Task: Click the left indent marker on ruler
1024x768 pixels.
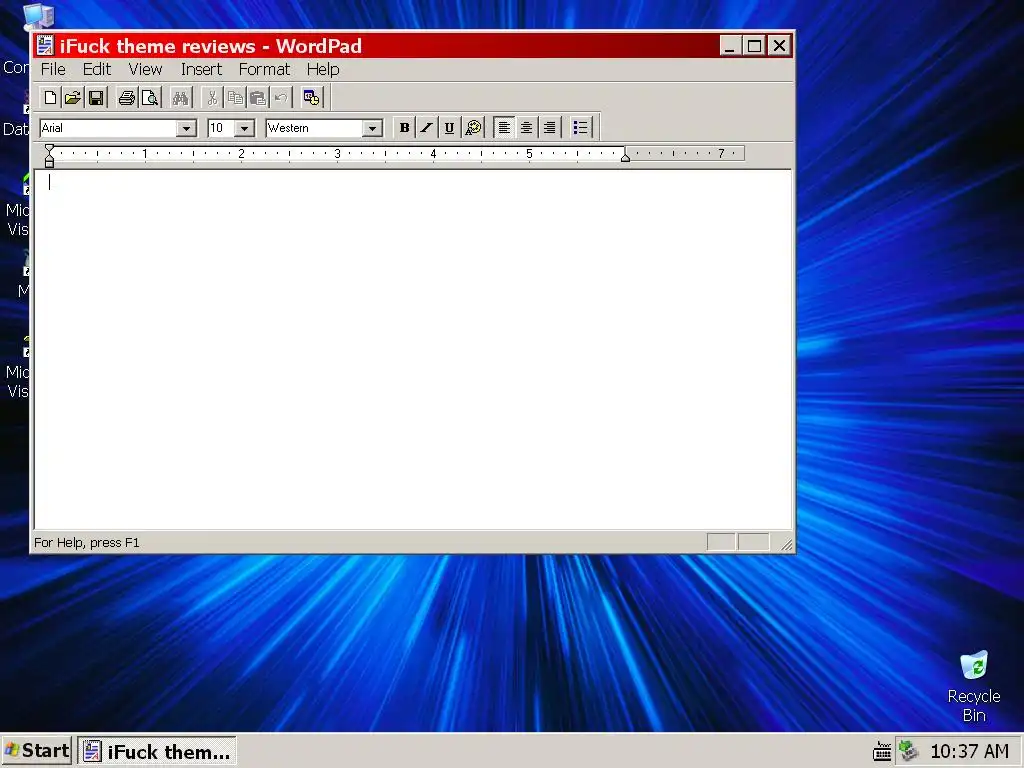Action: pos(49,155)
